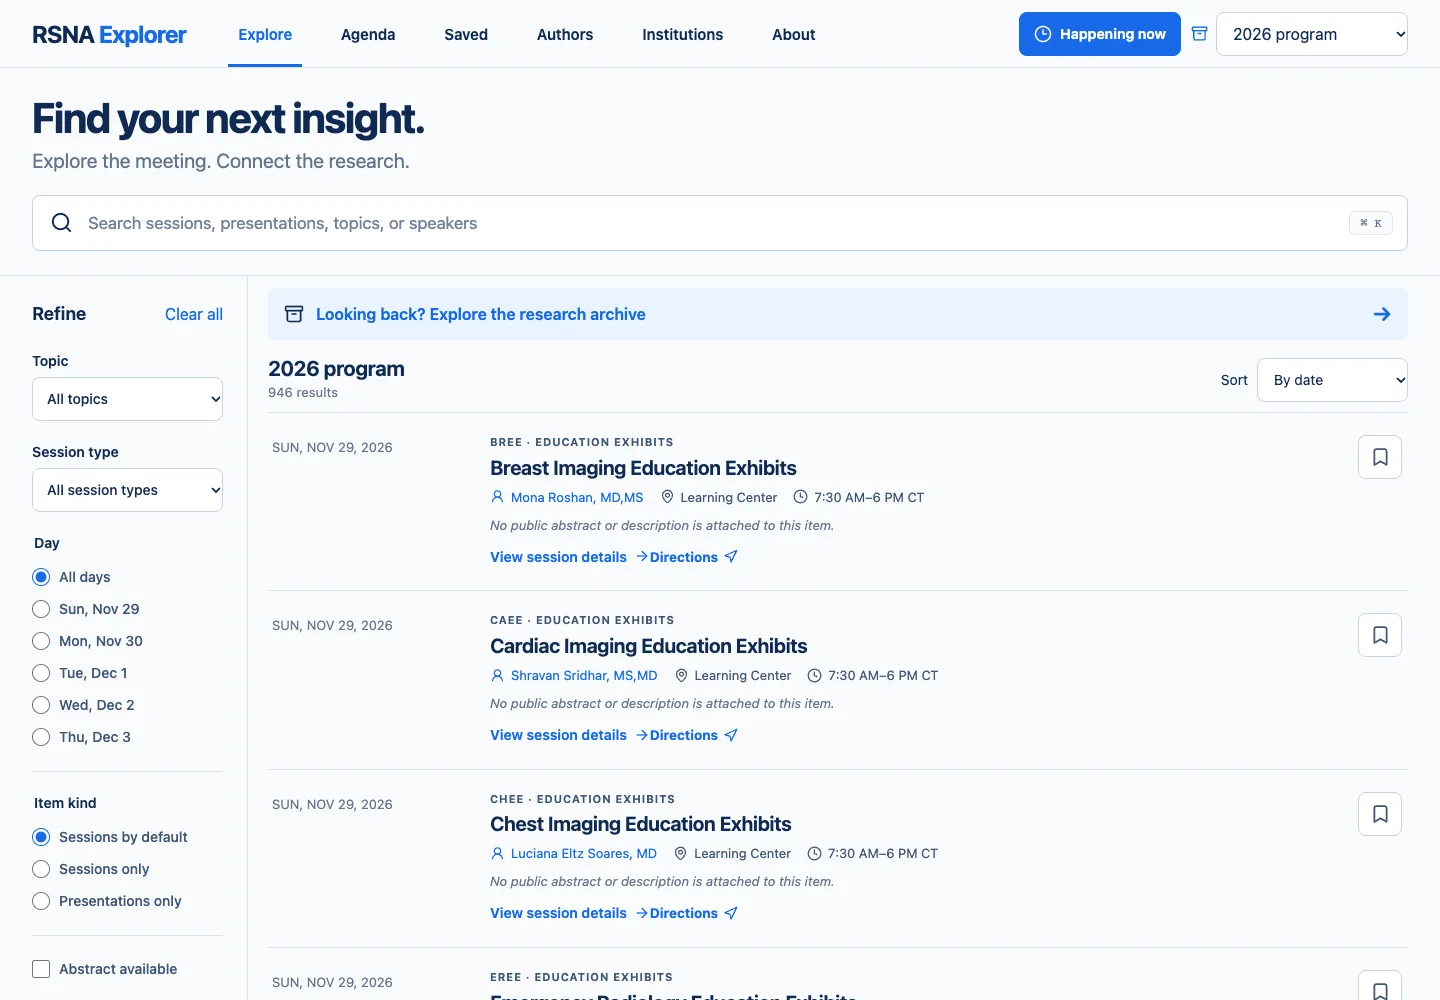This screenshot has height=1000, width=1440.
Task: Filter by Mon, Nov 30
Action: pos(41,641)
